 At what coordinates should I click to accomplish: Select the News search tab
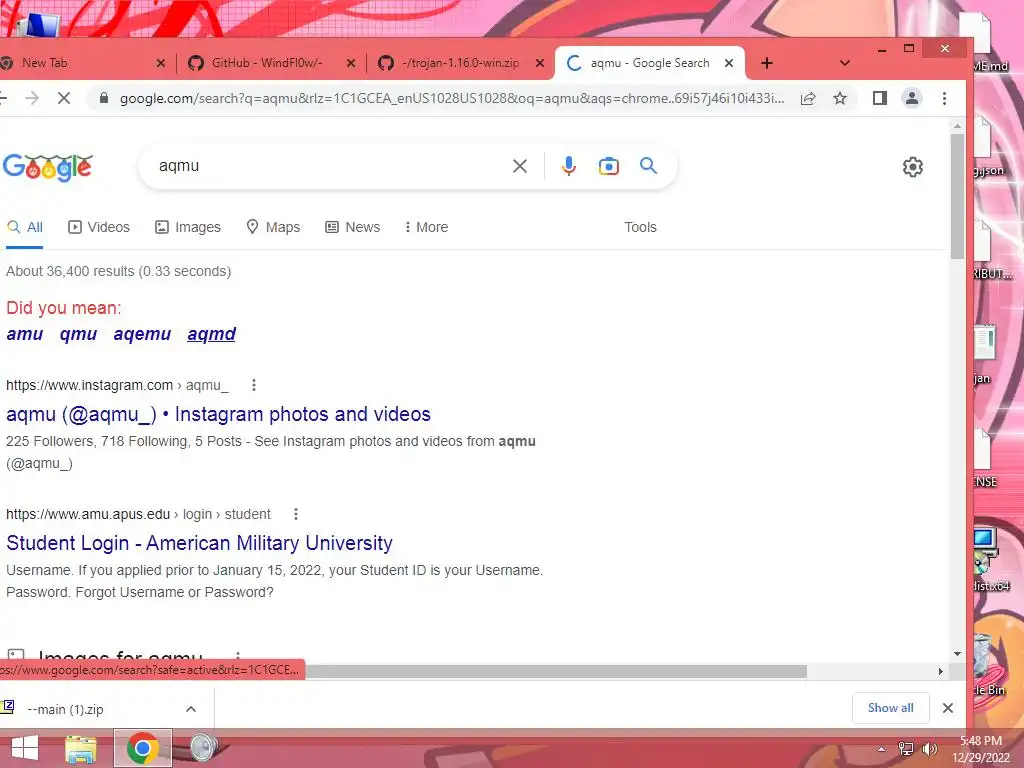[353, 227]
